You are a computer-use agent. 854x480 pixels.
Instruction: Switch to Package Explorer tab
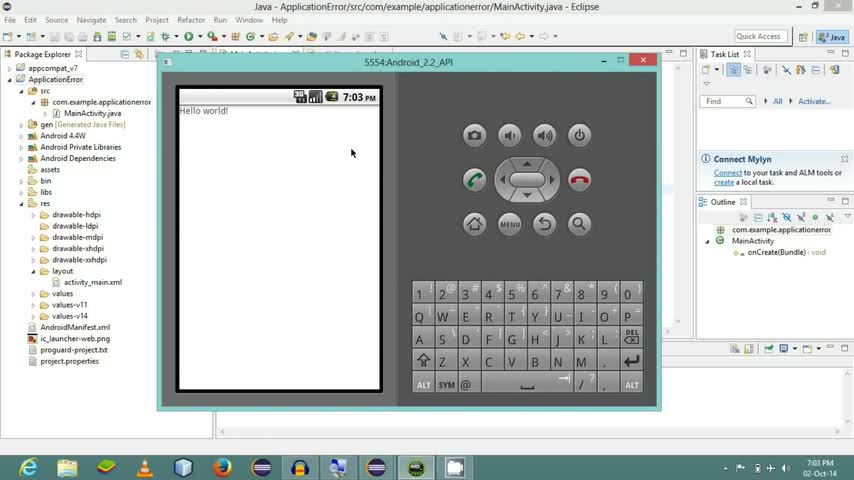click(x=42, y=54)
